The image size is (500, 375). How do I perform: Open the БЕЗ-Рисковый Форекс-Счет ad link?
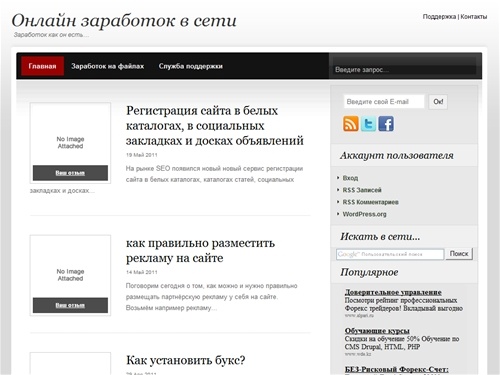[x=396, y=369]
